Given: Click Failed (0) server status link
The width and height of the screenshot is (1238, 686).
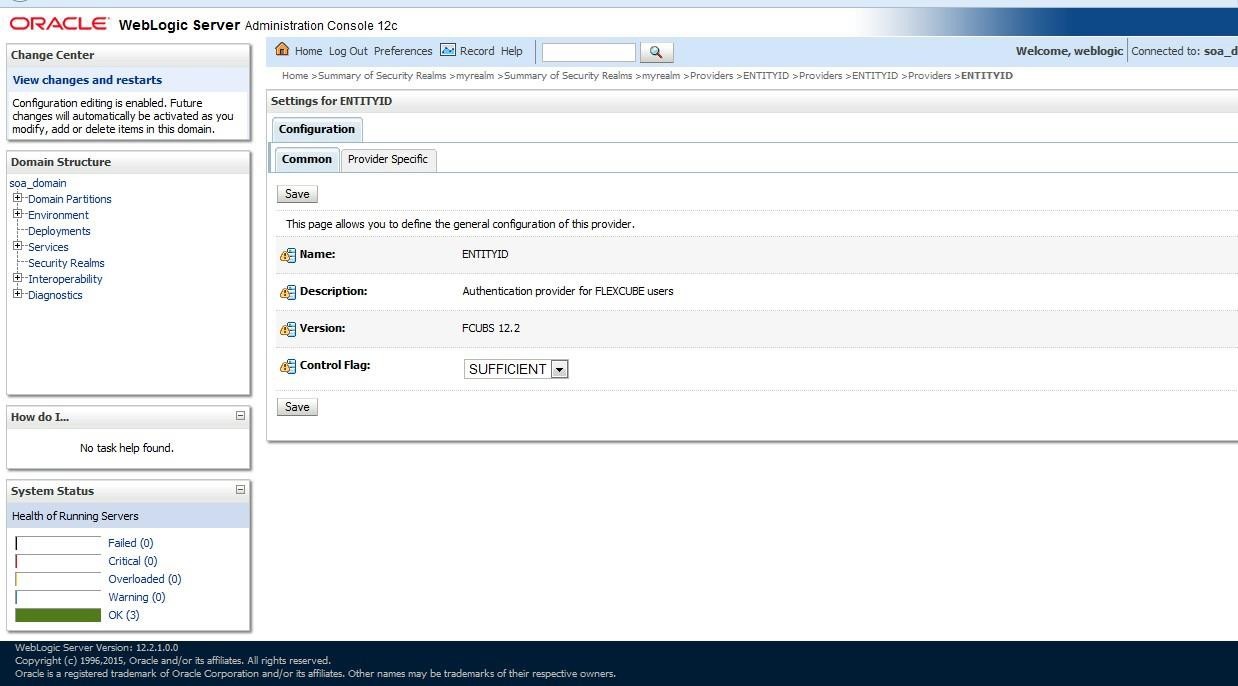Looking at the screenshot, I should tap(130, 543).
